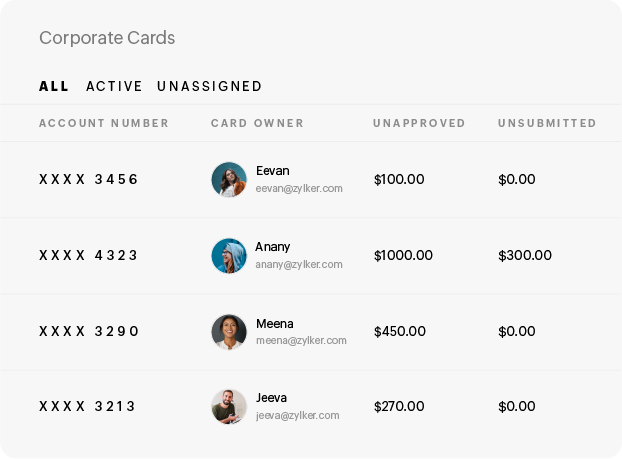Click Anany's profile avatar
Screen dimensions: 622x459
point(229,256)
